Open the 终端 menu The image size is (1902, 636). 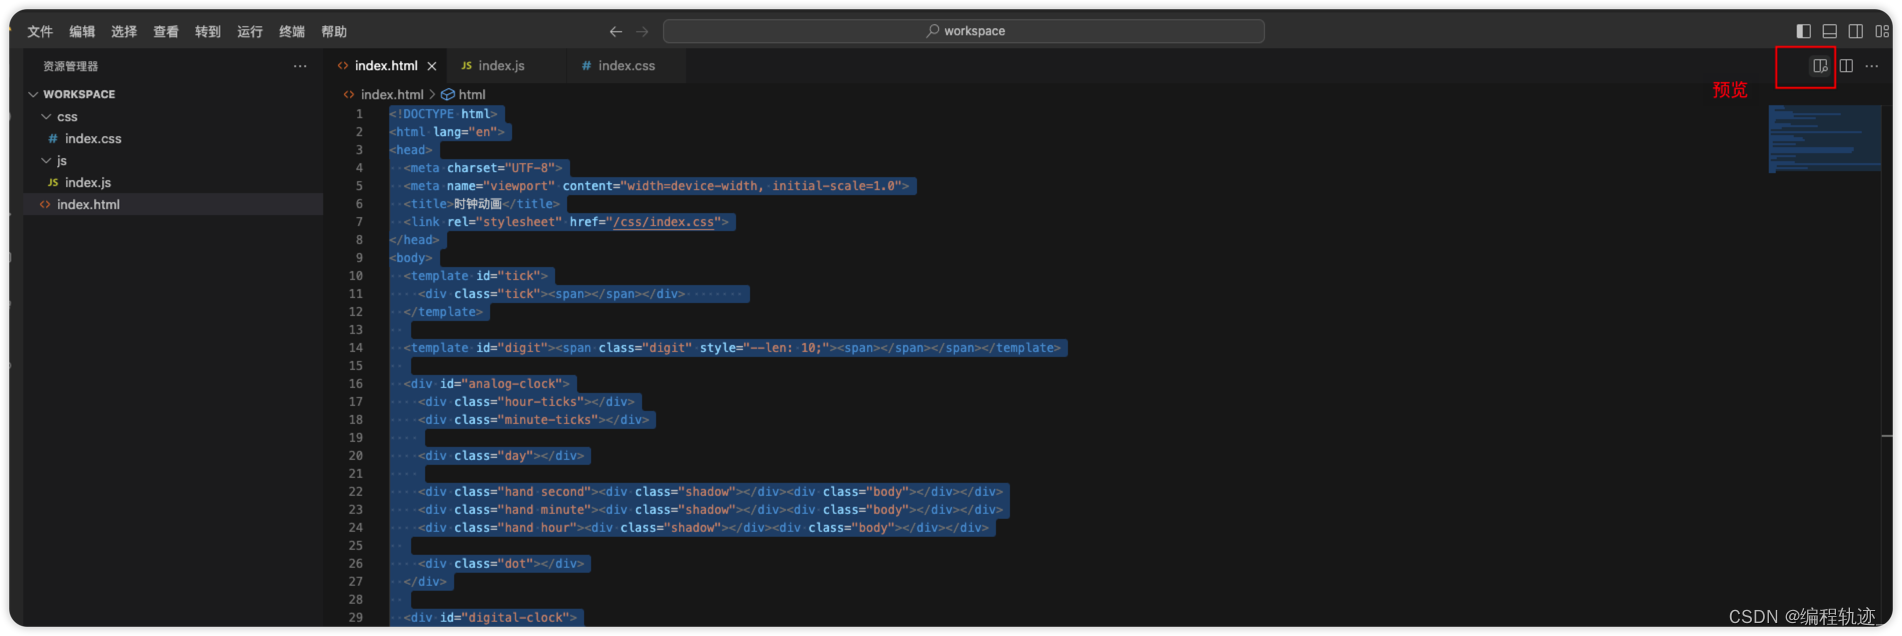click(292, 32)
